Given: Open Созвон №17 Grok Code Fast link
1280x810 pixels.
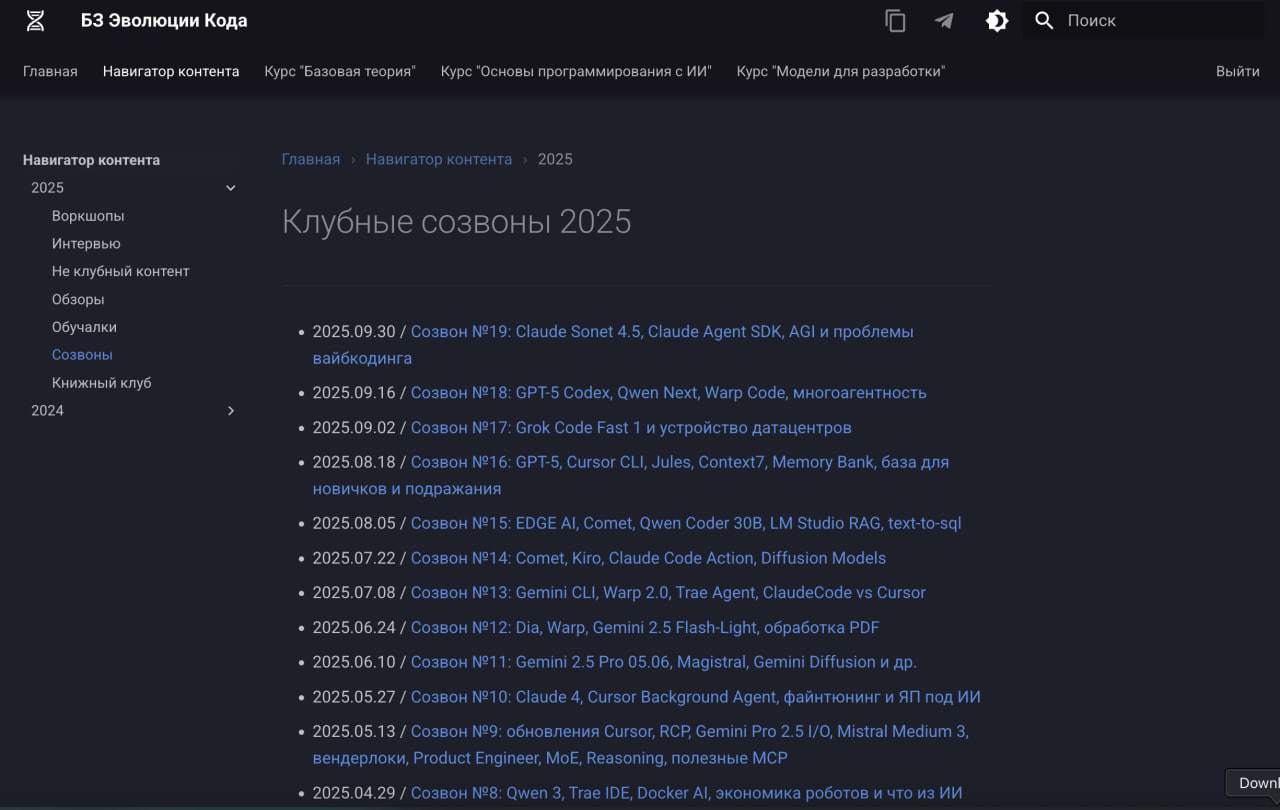Looking at the screenshot, I should 630,428.
